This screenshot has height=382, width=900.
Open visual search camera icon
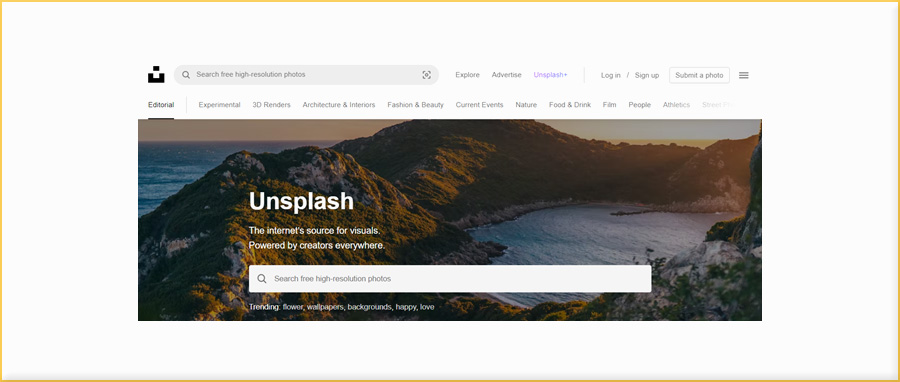coord(426,75)
